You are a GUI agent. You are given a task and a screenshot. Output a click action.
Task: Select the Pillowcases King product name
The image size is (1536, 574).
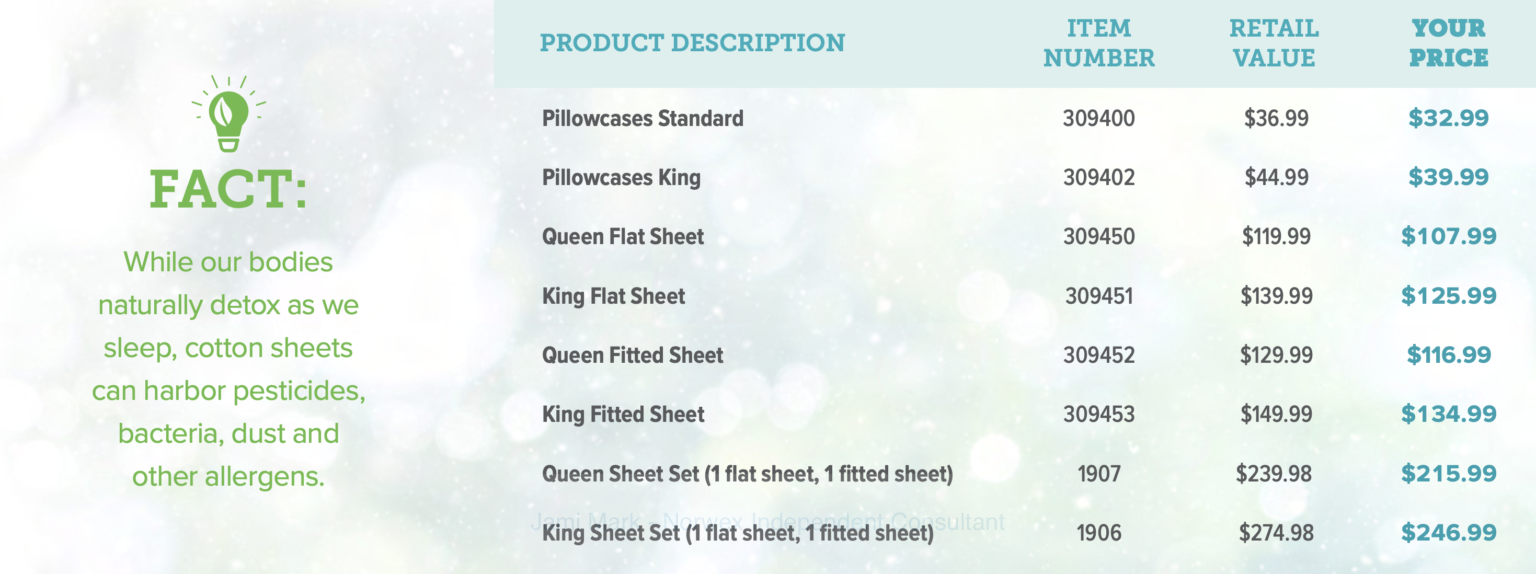(x=621, y=178)
